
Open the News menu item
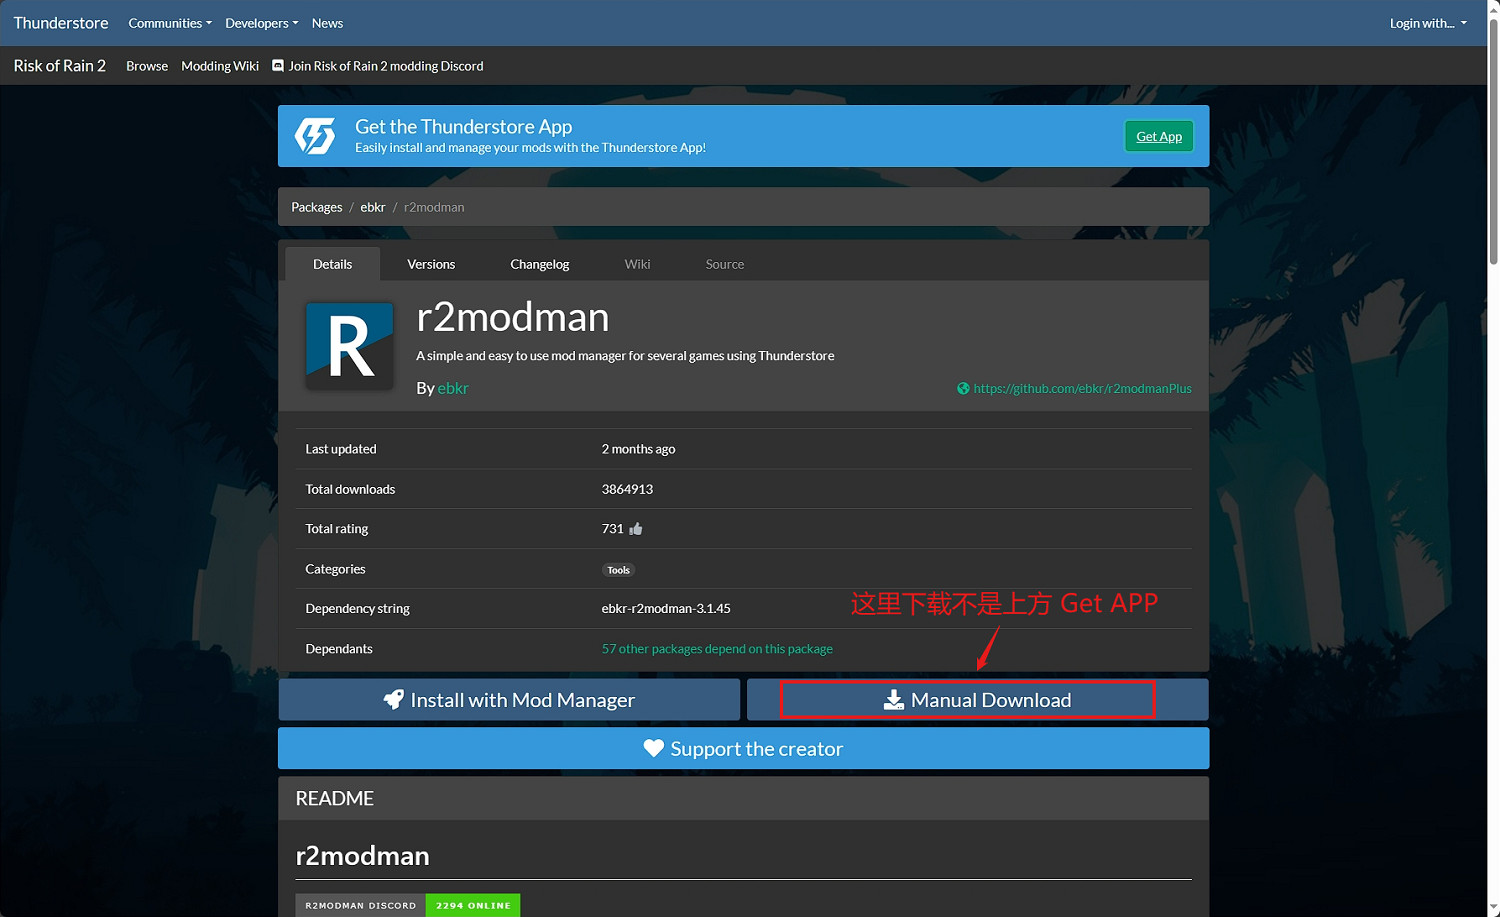point(327,23)
